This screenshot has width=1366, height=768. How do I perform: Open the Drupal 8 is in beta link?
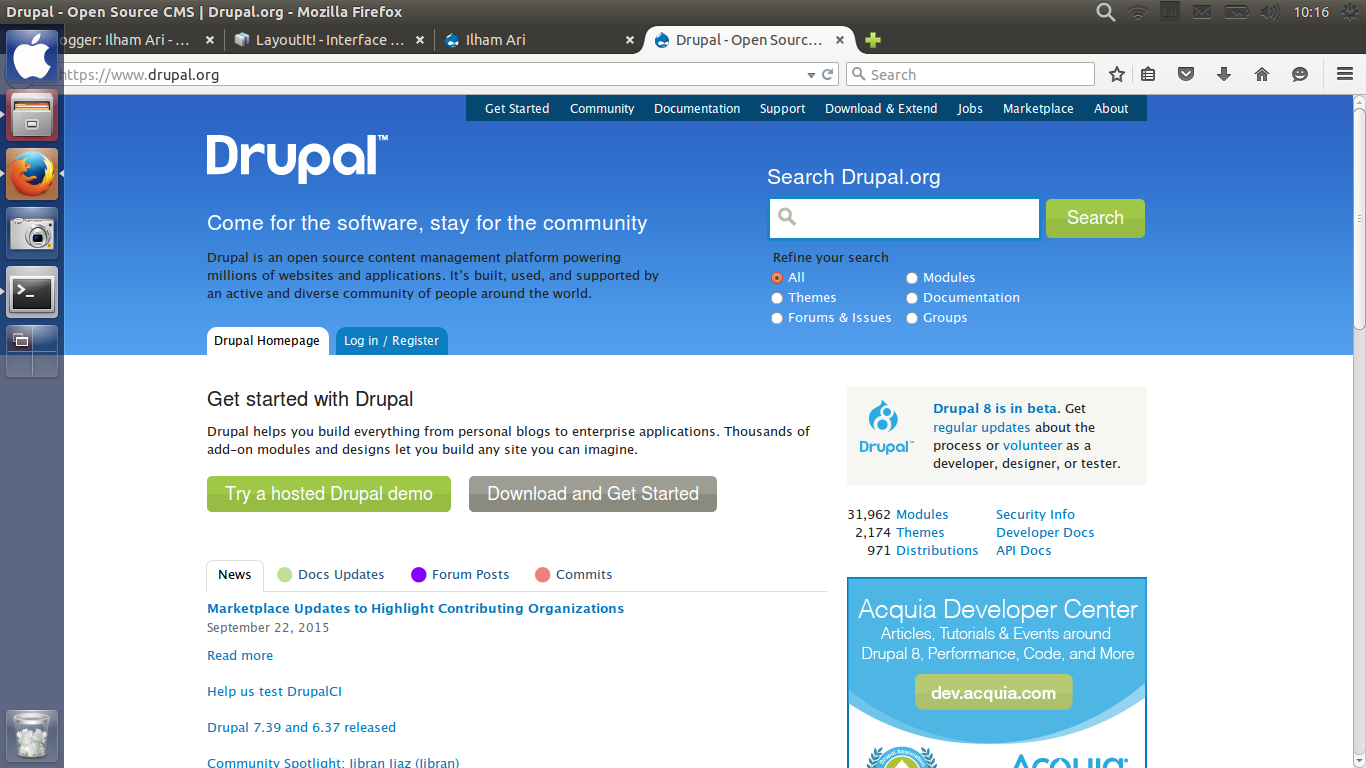994,409
